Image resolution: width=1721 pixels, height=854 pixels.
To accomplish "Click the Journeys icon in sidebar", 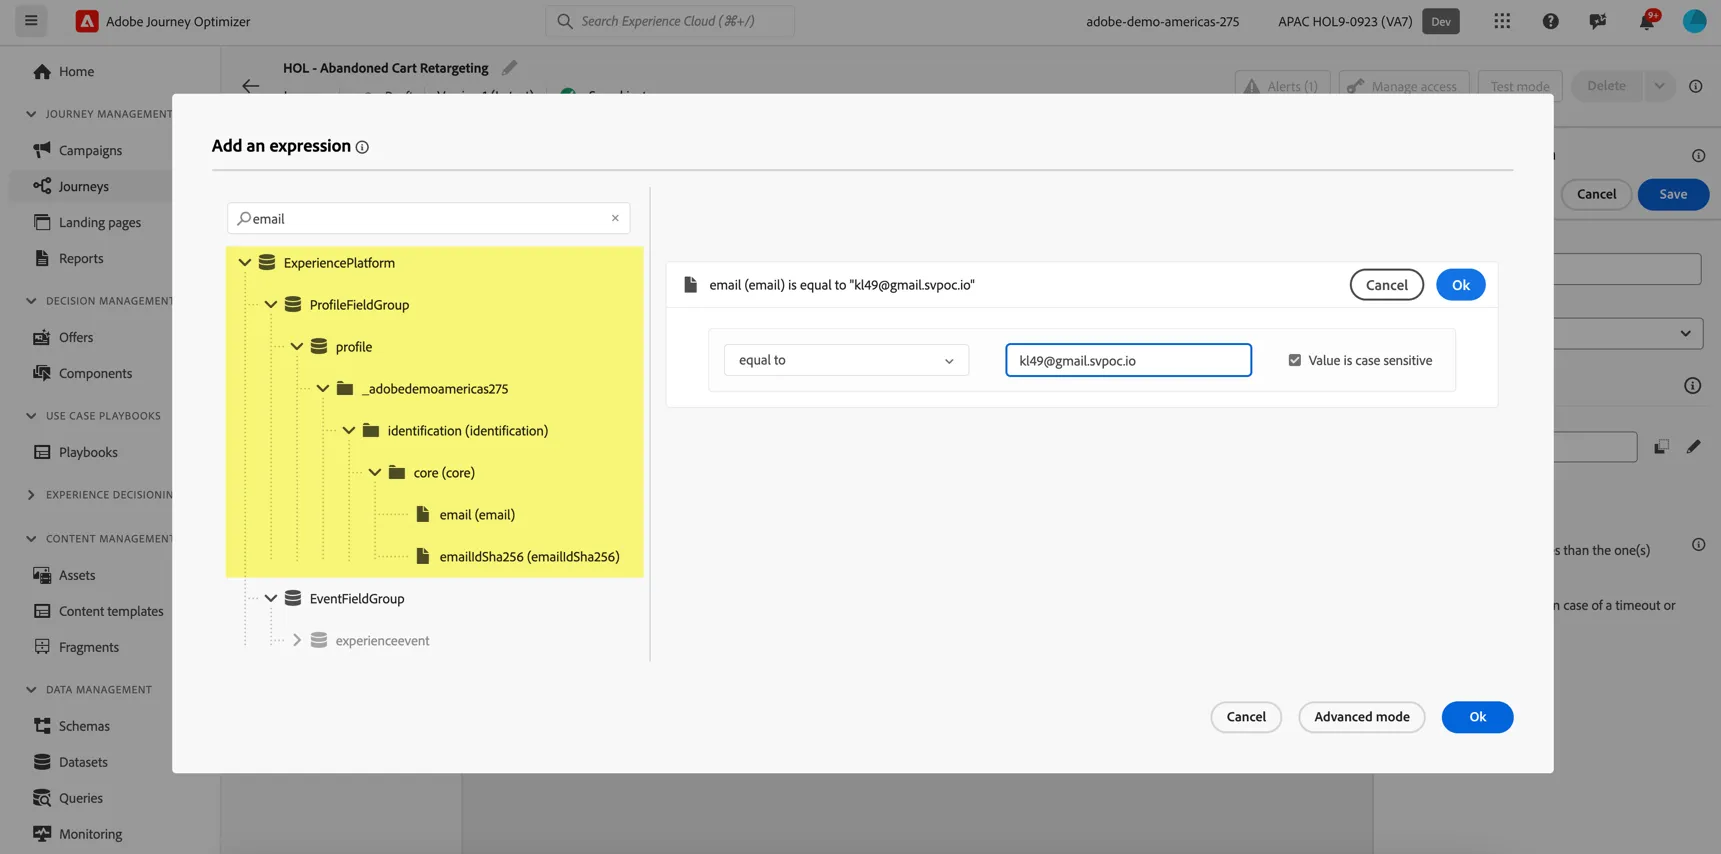I will (x=42, y=186).
